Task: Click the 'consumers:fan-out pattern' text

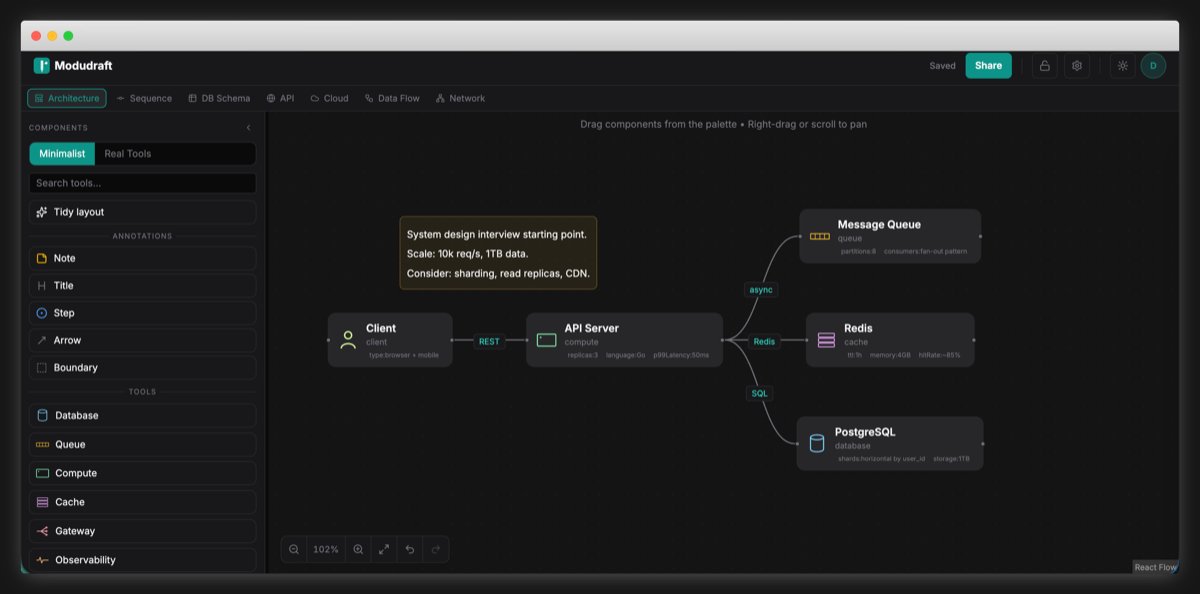Action: (x=925, y=251)
